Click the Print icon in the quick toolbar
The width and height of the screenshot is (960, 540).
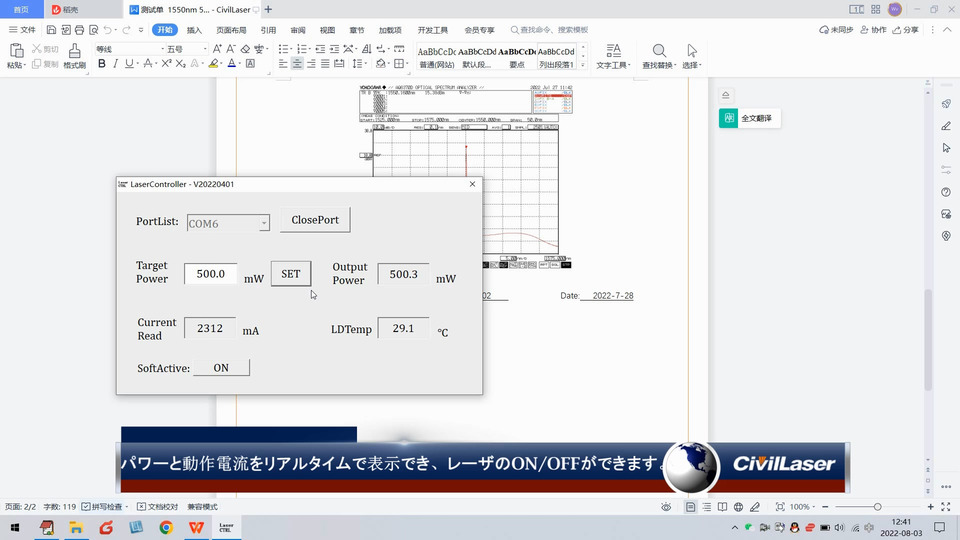click(80, 29)
